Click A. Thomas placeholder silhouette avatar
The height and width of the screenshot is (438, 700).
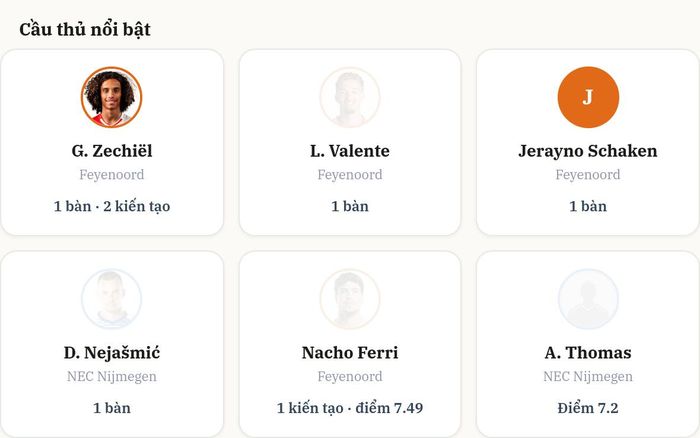click(x=588, y=299)
